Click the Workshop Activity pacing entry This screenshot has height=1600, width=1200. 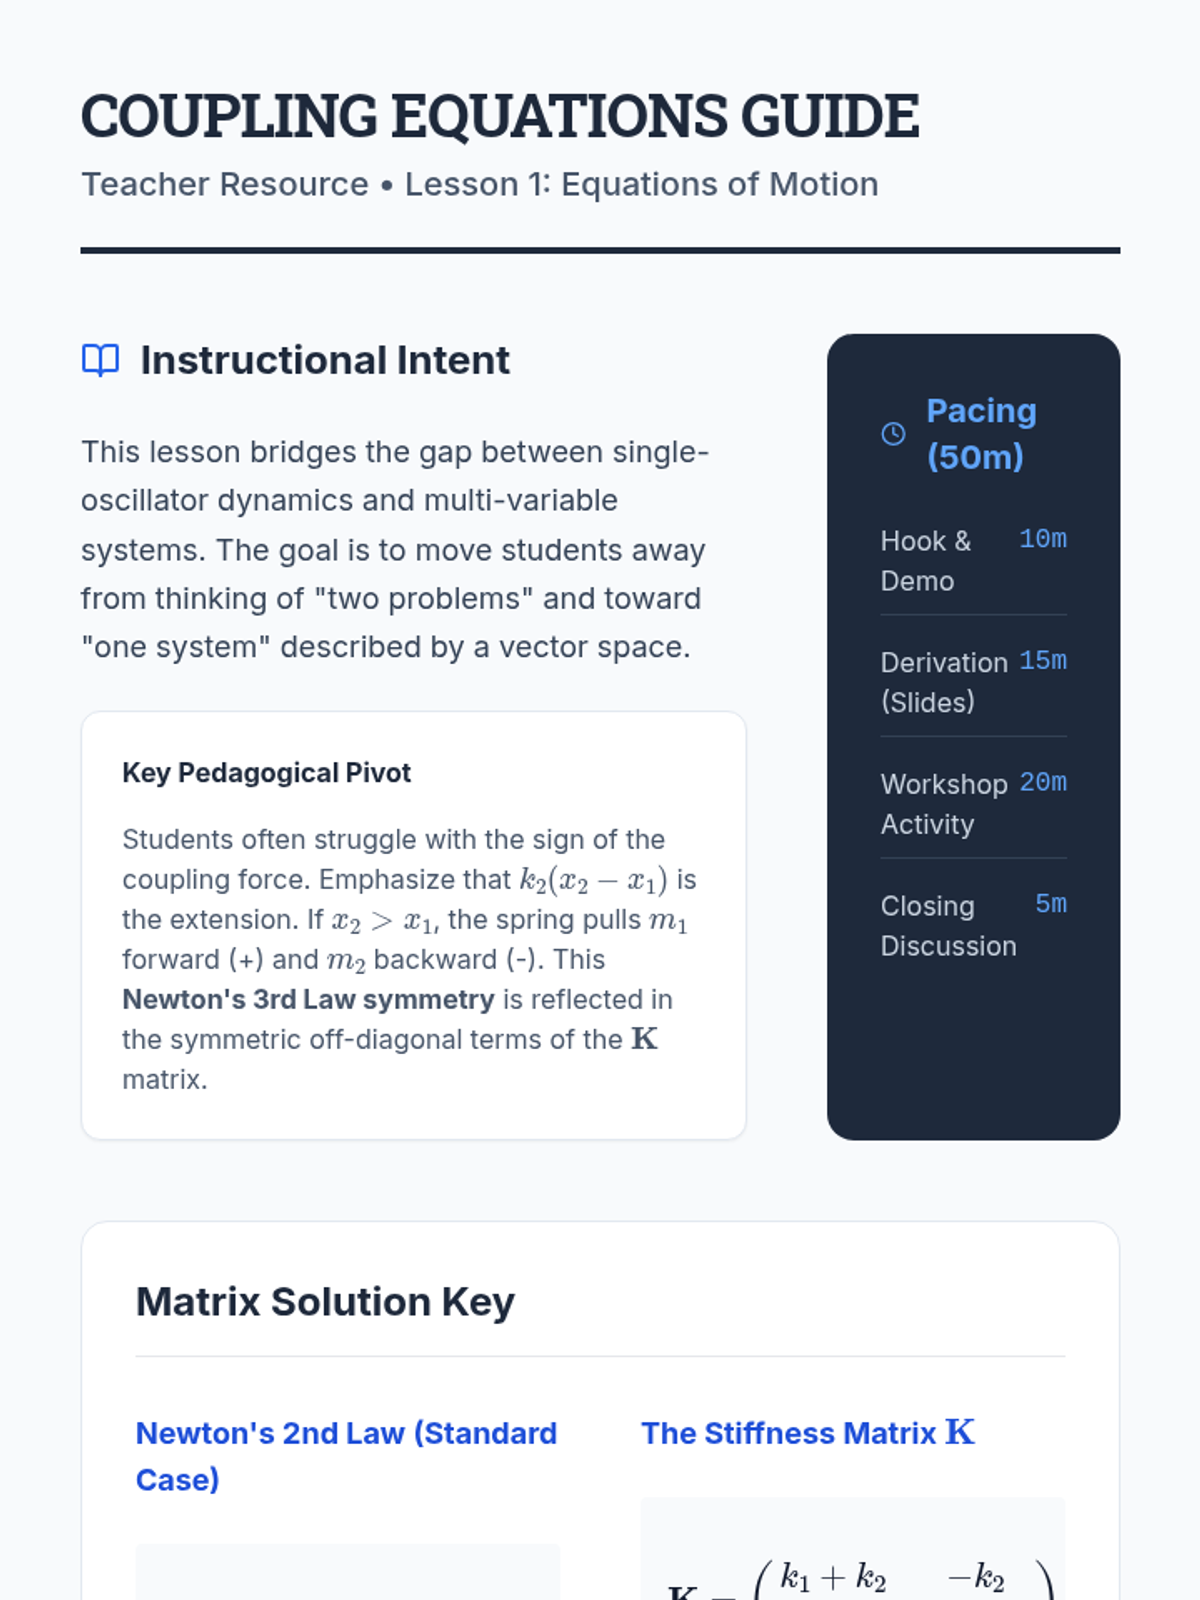point(973,803)
